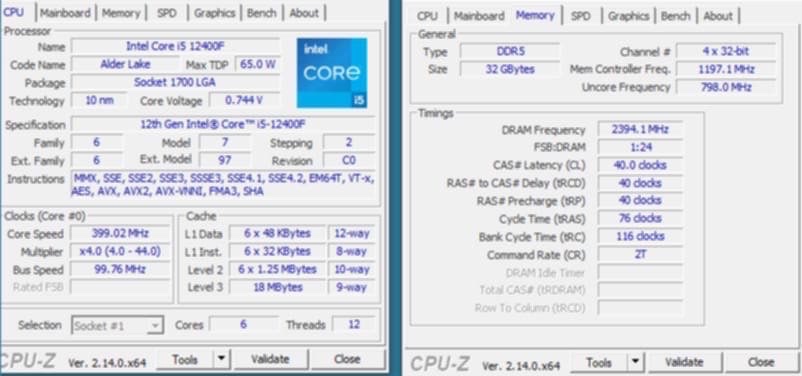Click multiplier value 'x4.0 (4.0 - 44.0)'
The width and height of the screenshot is (802, 376).
click(120, 251)
